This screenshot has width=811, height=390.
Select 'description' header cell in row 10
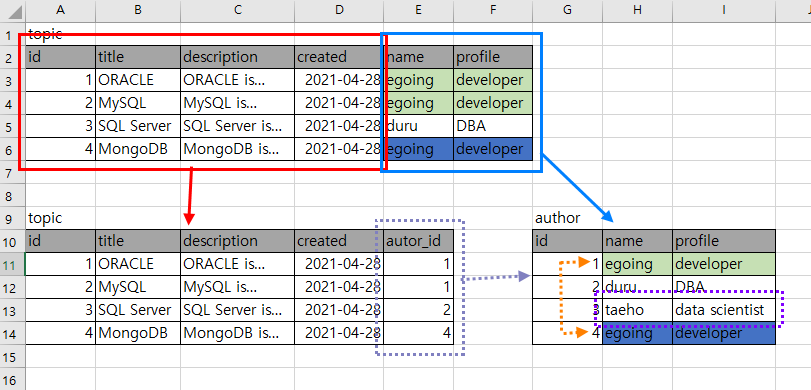pos(238,242)
